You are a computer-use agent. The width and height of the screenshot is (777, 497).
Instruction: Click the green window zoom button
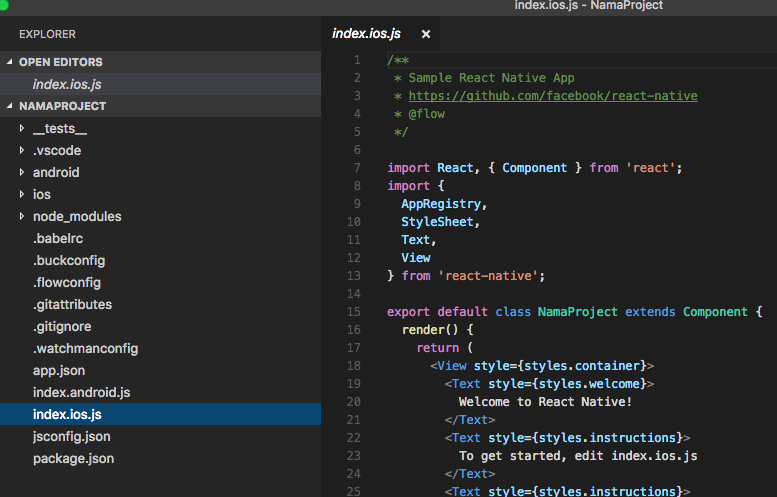[x=3, y=5]
